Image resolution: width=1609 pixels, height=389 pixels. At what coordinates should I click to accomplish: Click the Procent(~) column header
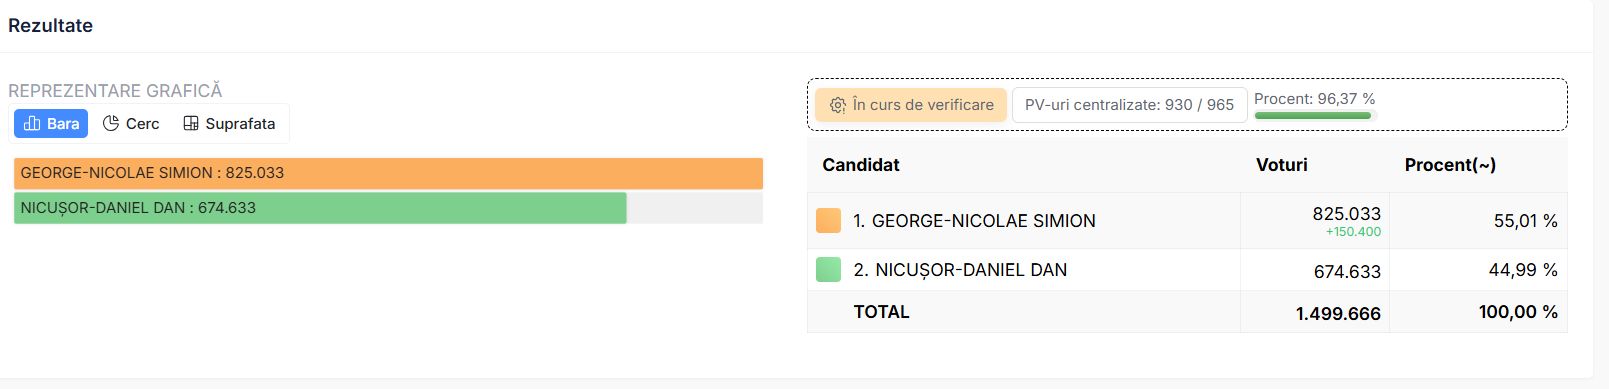[x=1450, y=165]
